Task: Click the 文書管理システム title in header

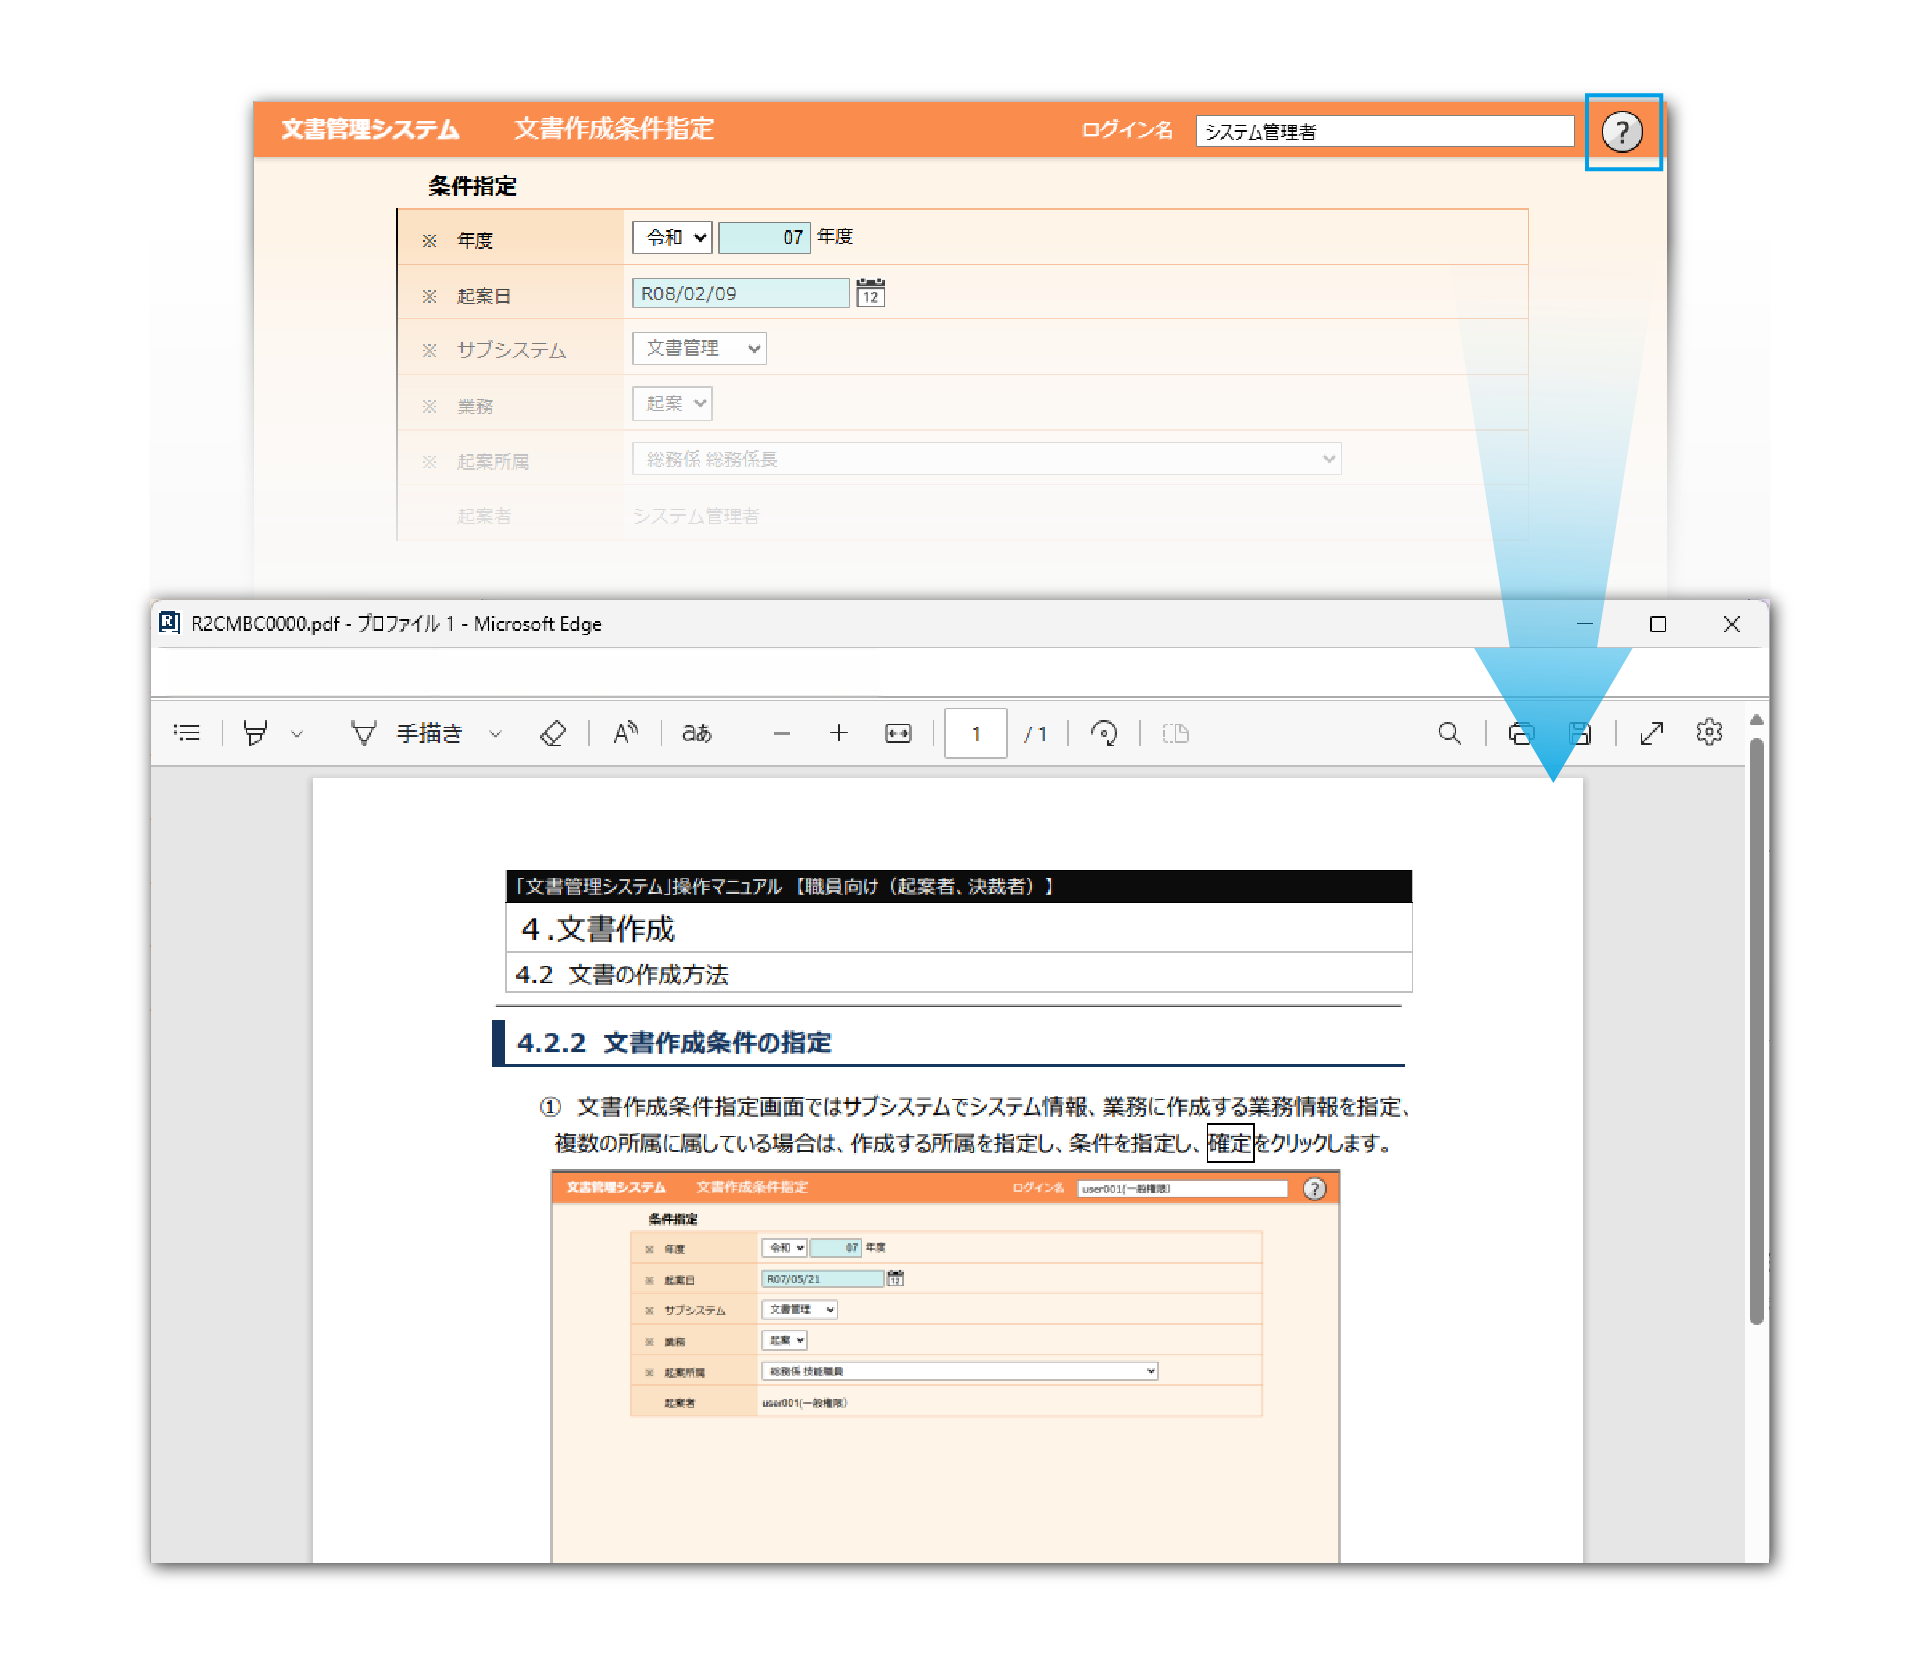Action: click(x=370, y=129)
